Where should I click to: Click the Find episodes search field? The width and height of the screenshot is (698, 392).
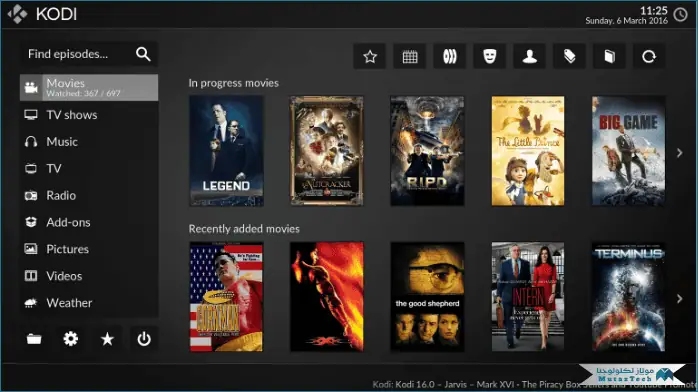click(89, 54)
